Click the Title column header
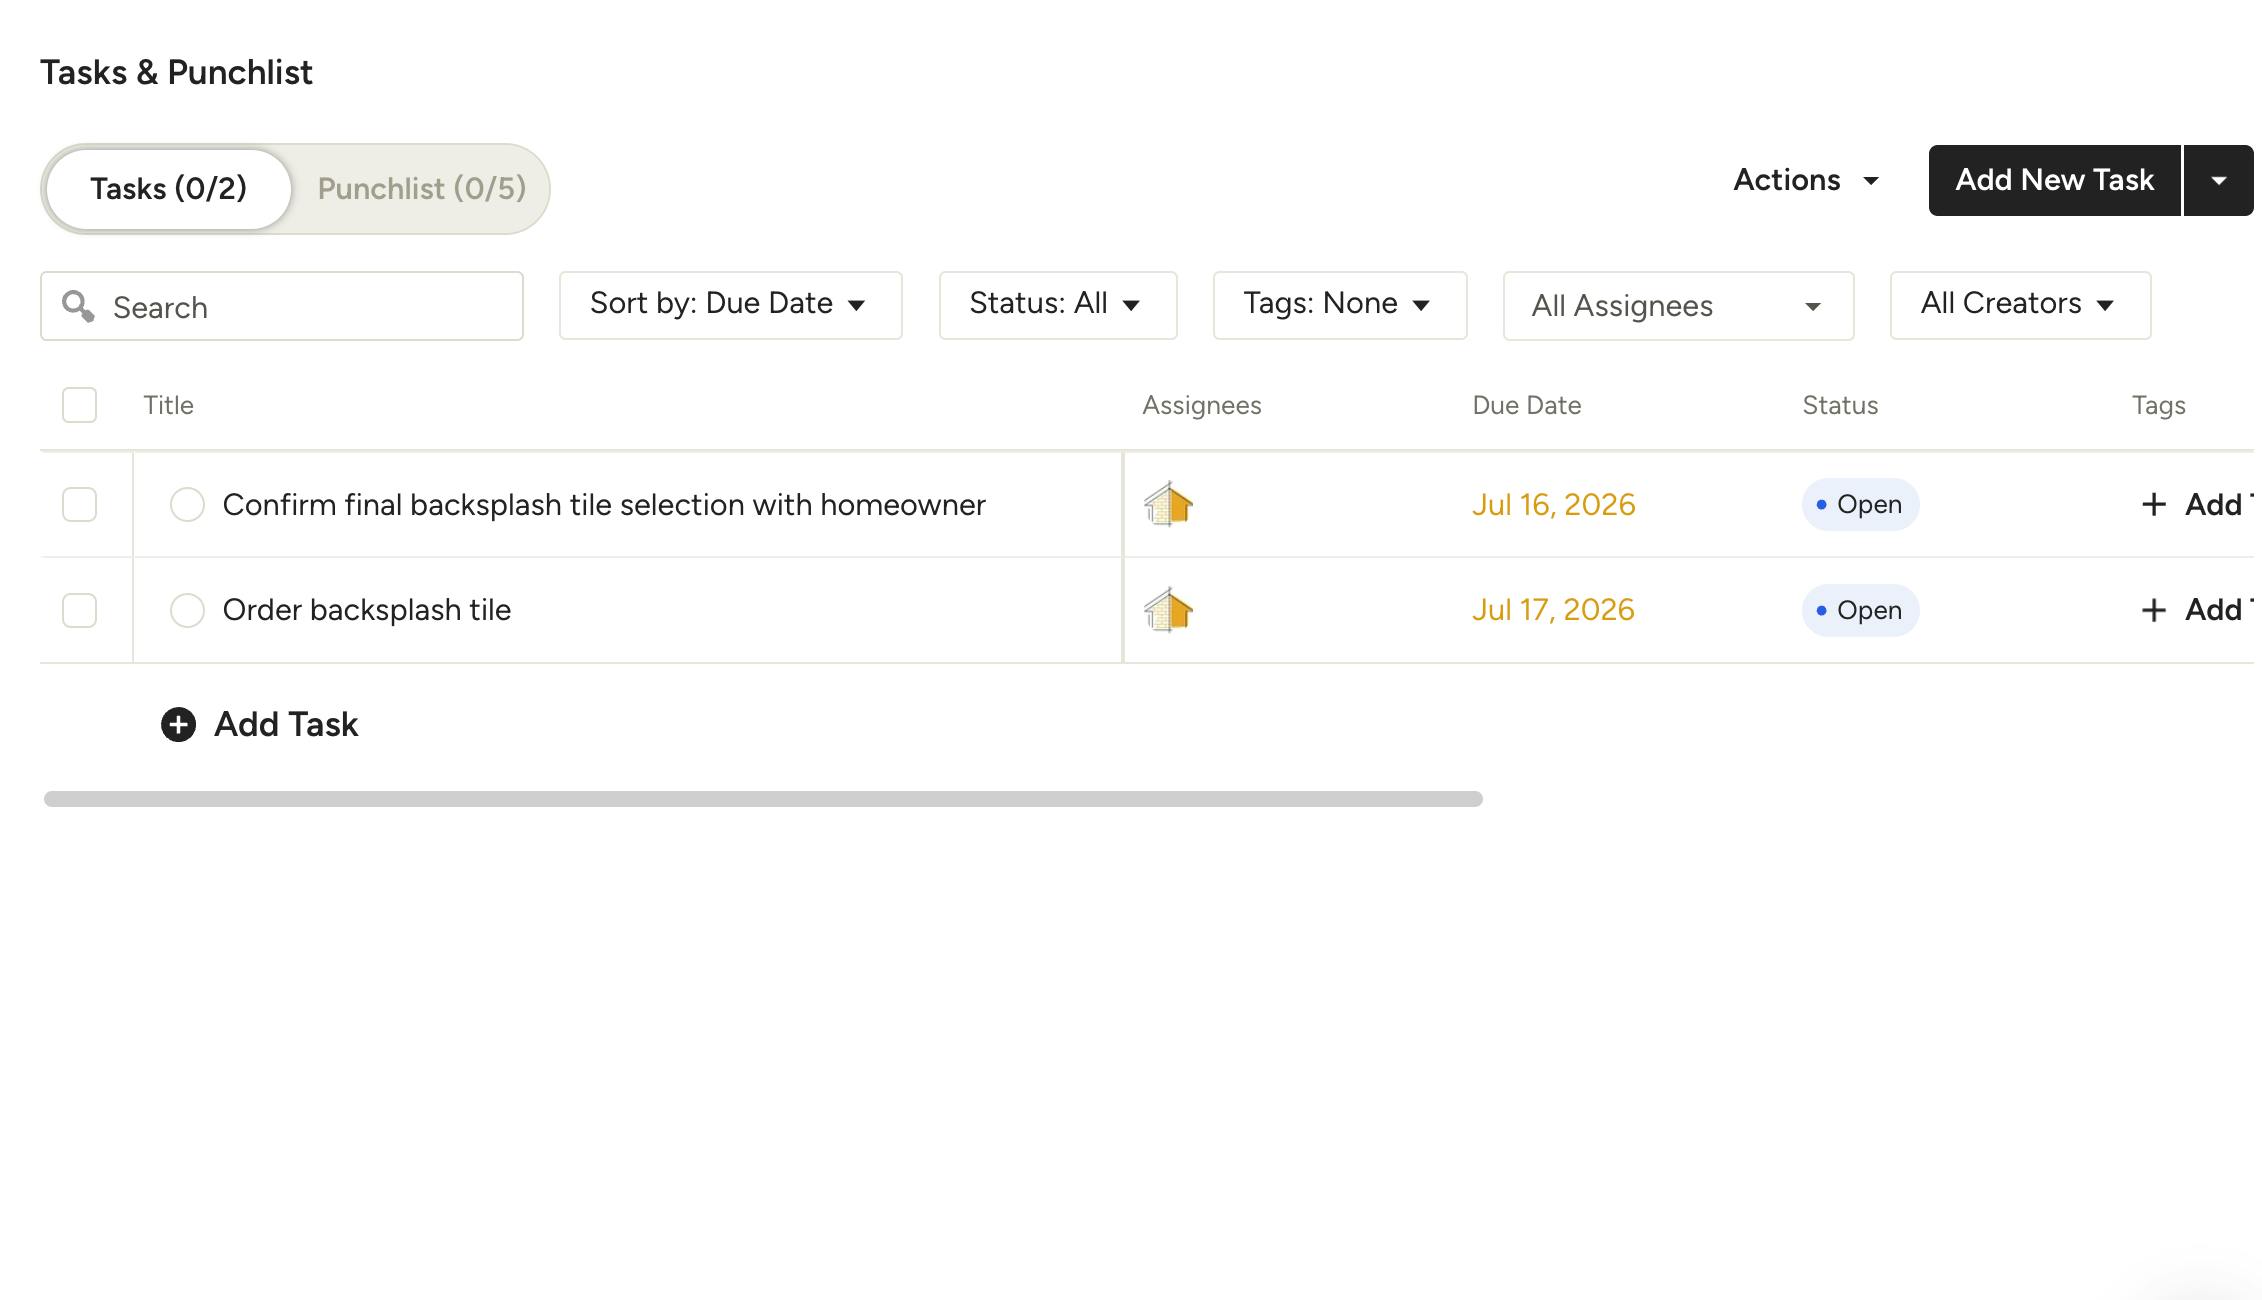Viewport: 2262px width, 1300px height. click(168, 405)
